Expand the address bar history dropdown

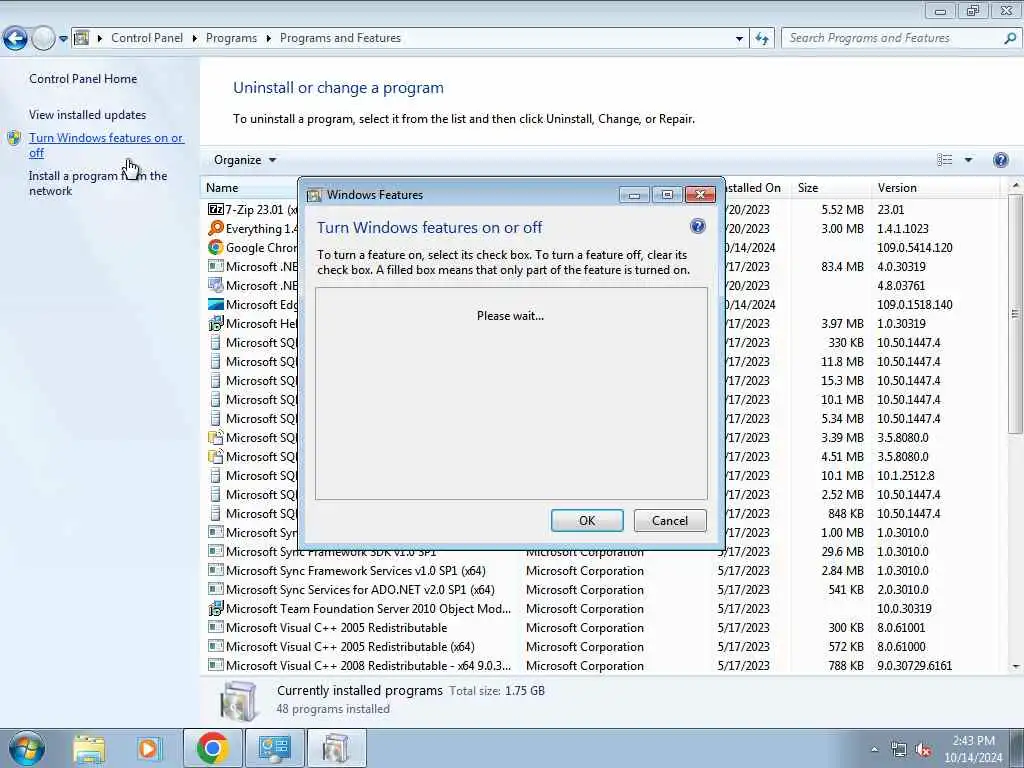pyautogui.click(x=739, y=39)
